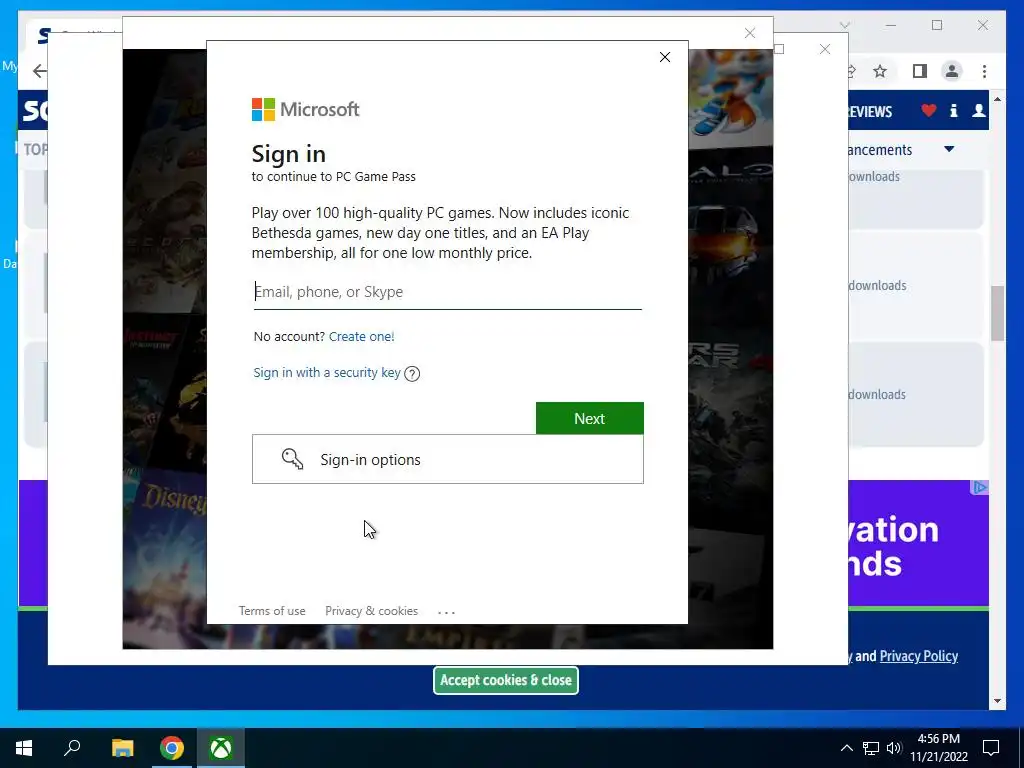Image resolution: width=1024 pixels, height=768 pixels.
Task: Click the Xbox app taskbar icon
Action: pos(221,748)
